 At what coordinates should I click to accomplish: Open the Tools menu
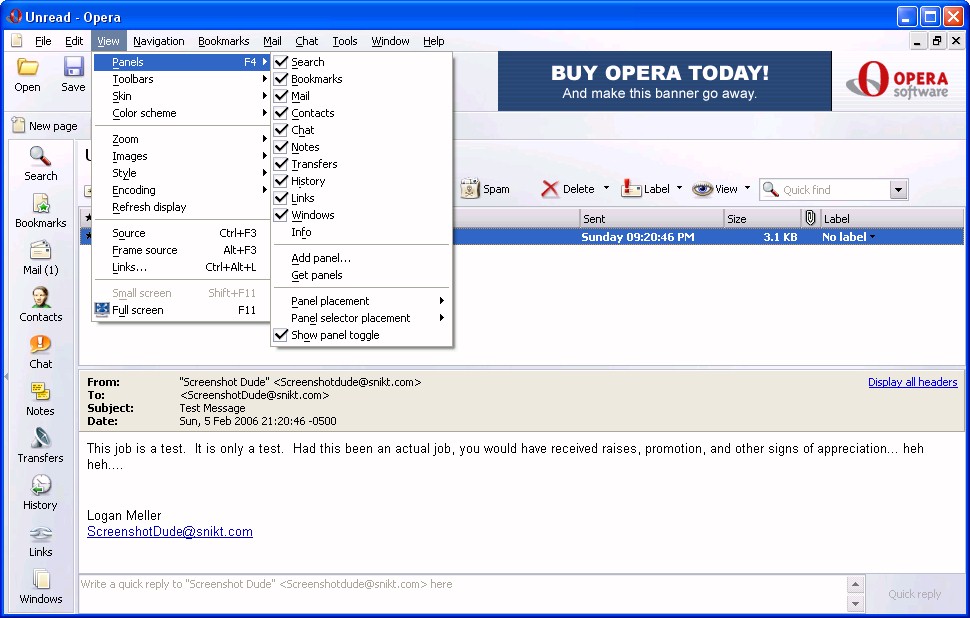tap(345, 41)
